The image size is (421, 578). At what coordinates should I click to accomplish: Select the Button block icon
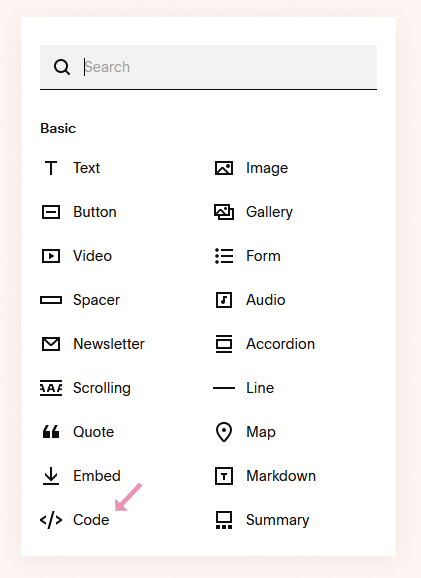pos(51,212)
